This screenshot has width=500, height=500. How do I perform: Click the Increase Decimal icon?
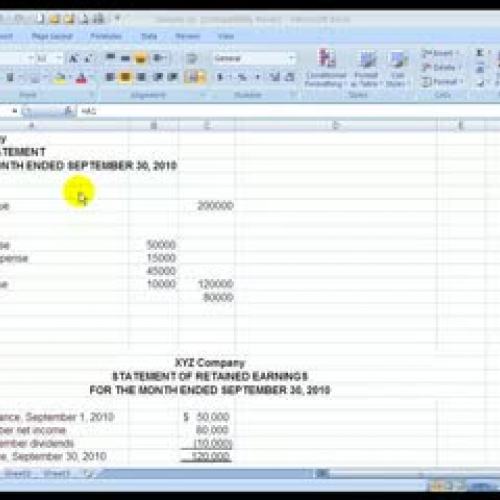point(275,77)
